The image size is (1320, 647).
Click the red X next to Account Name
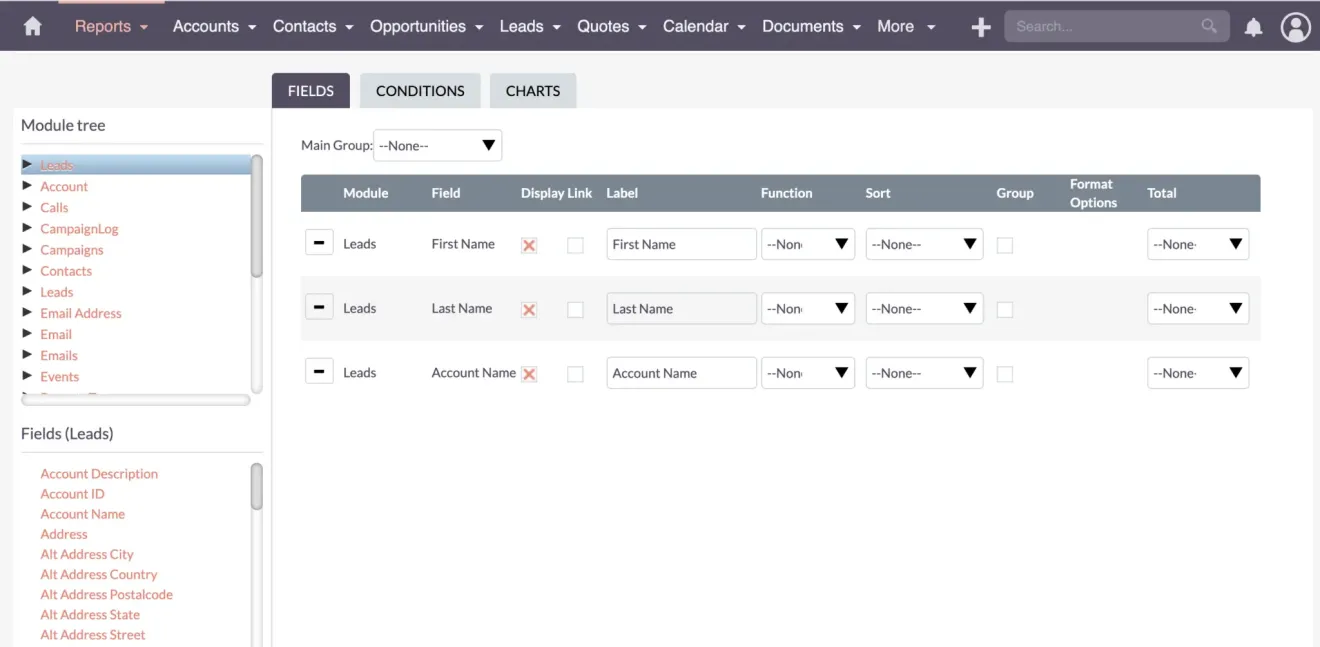tap(528, 373)
